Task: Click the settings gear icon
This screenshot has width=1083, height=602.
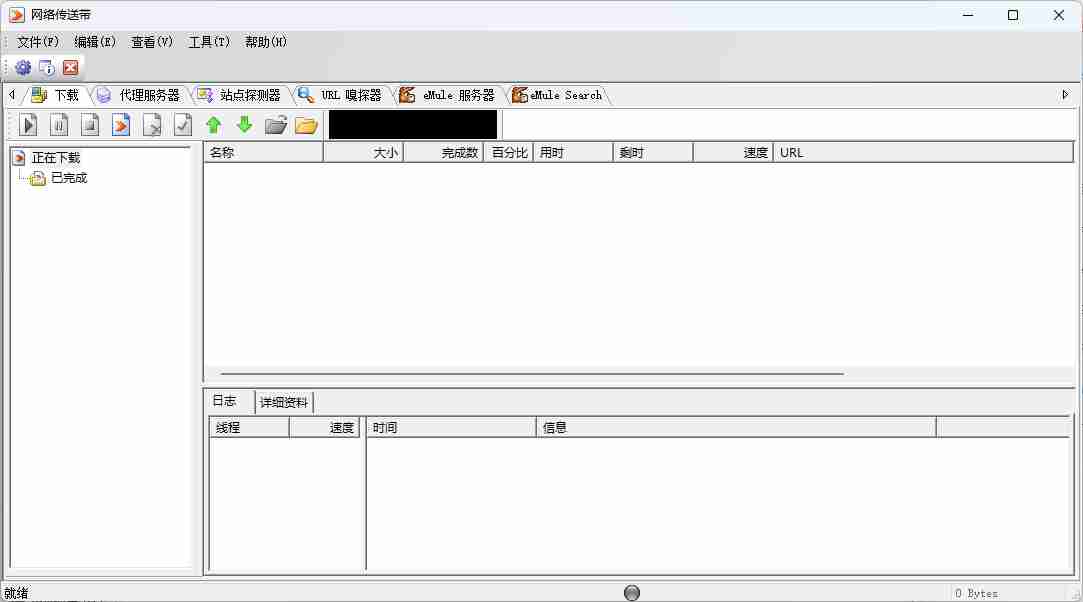Action: (x=23, y=67)
